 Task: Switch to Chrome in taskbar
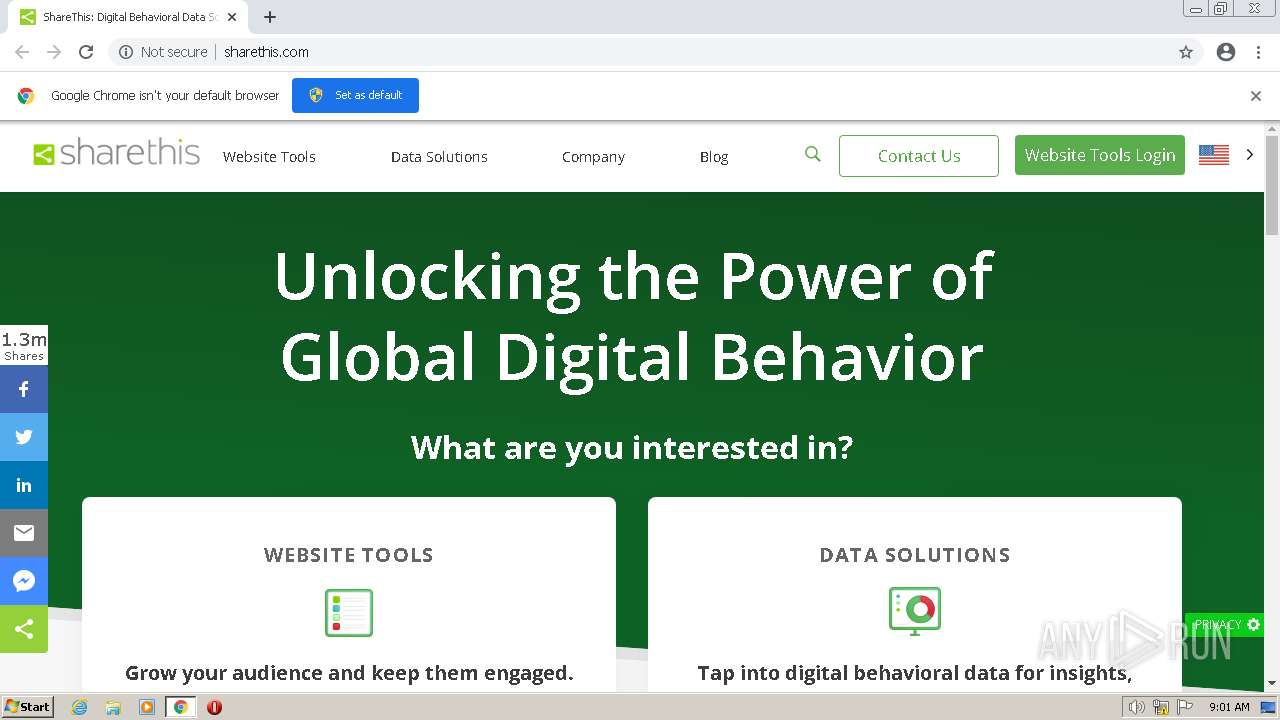pos(181,707)
